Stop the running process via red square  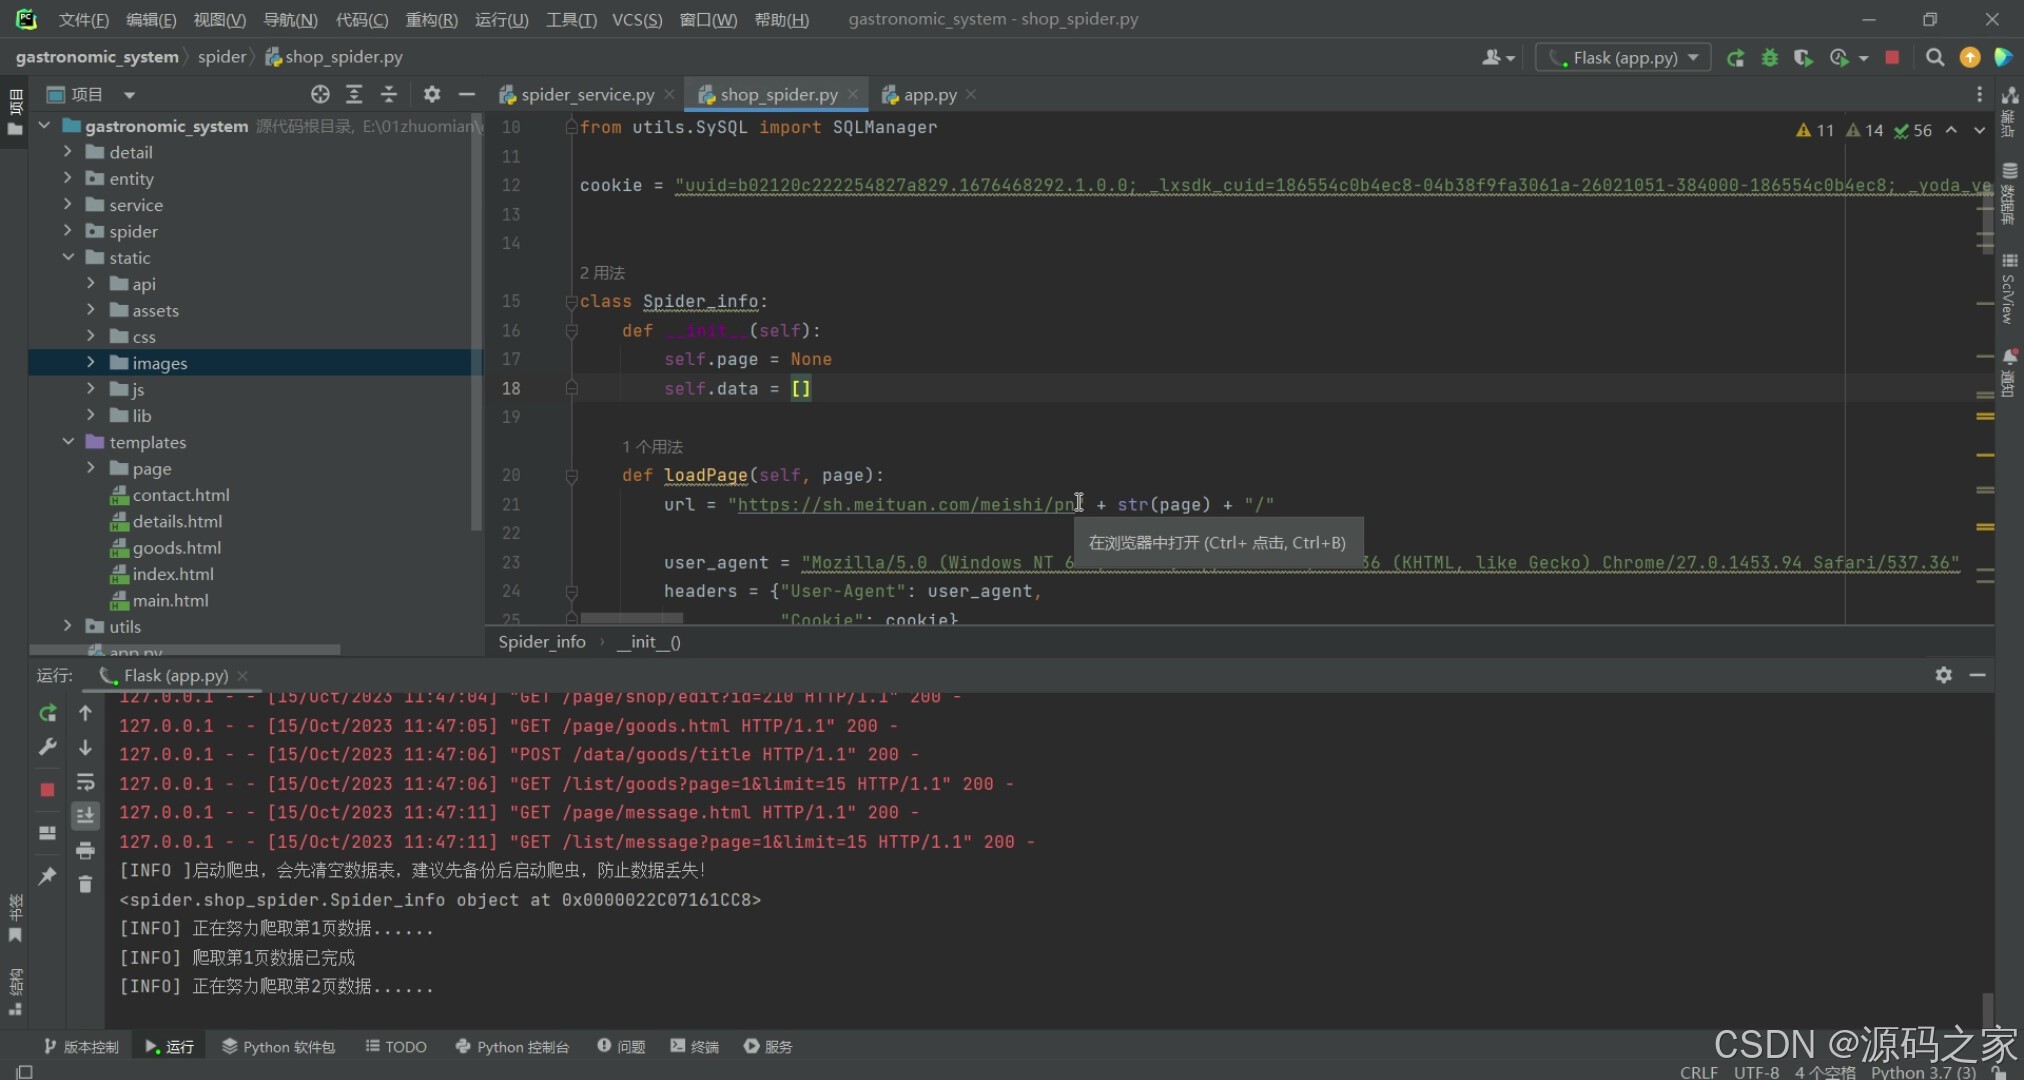pos(47,790)
